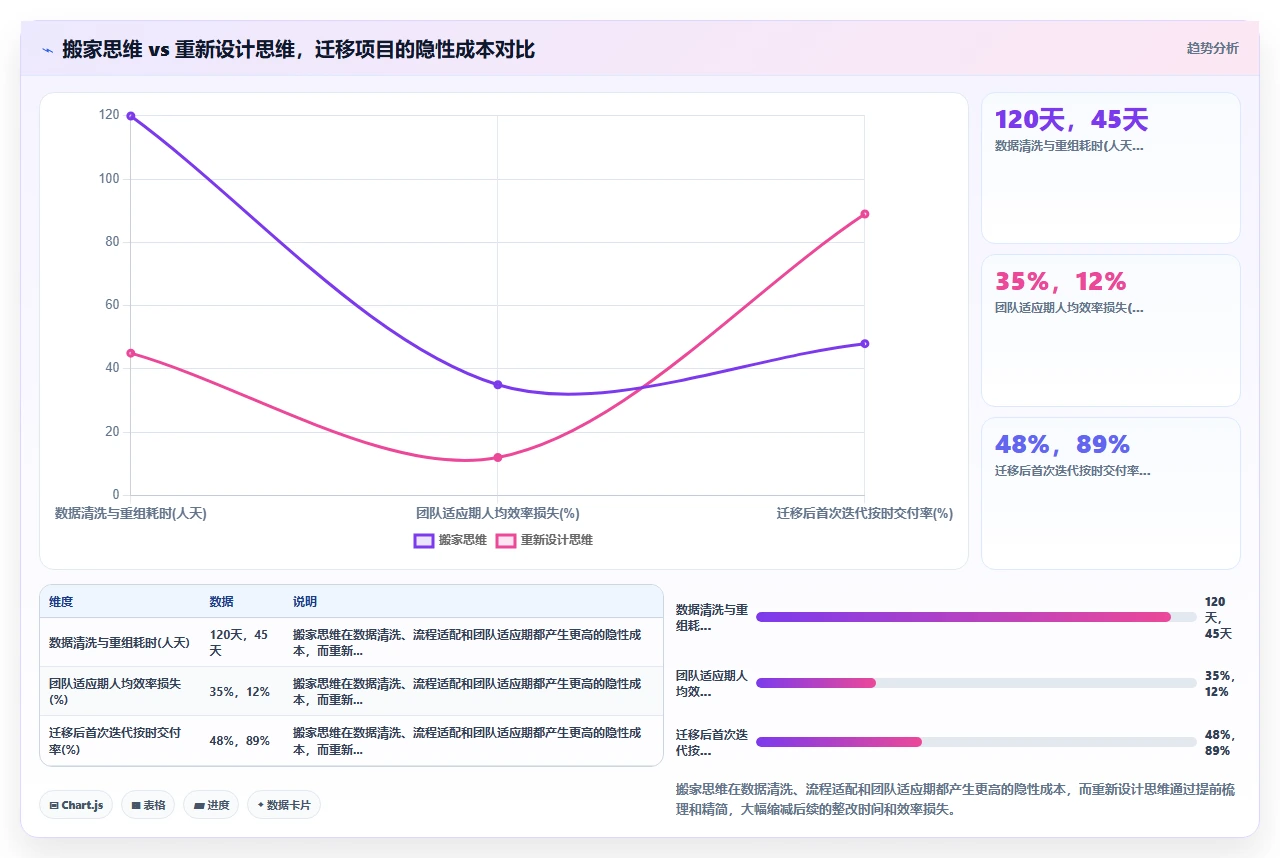
Task: Click progress value label 48%, 89%
Action: pos(1219,742)
